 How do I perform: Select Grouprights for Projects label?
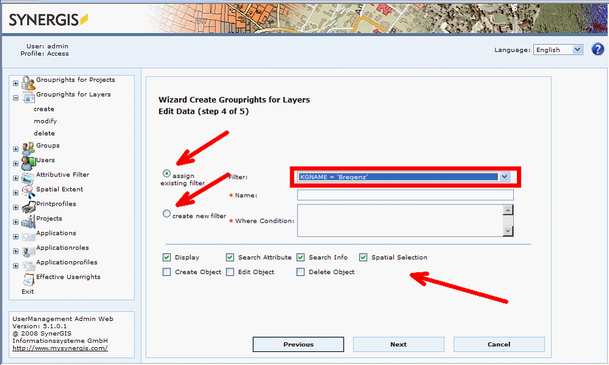75,80
